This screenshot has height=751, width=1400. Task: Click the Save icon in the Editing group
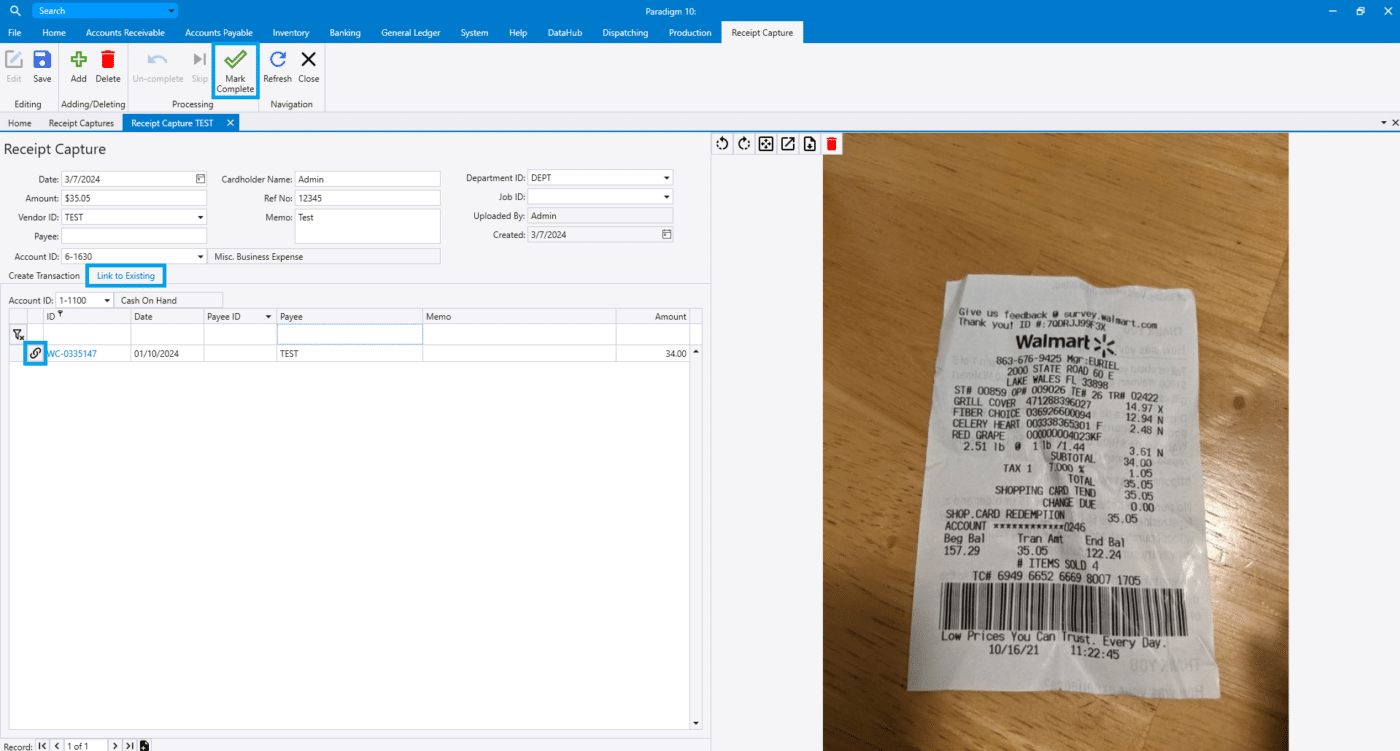[42, 60]
